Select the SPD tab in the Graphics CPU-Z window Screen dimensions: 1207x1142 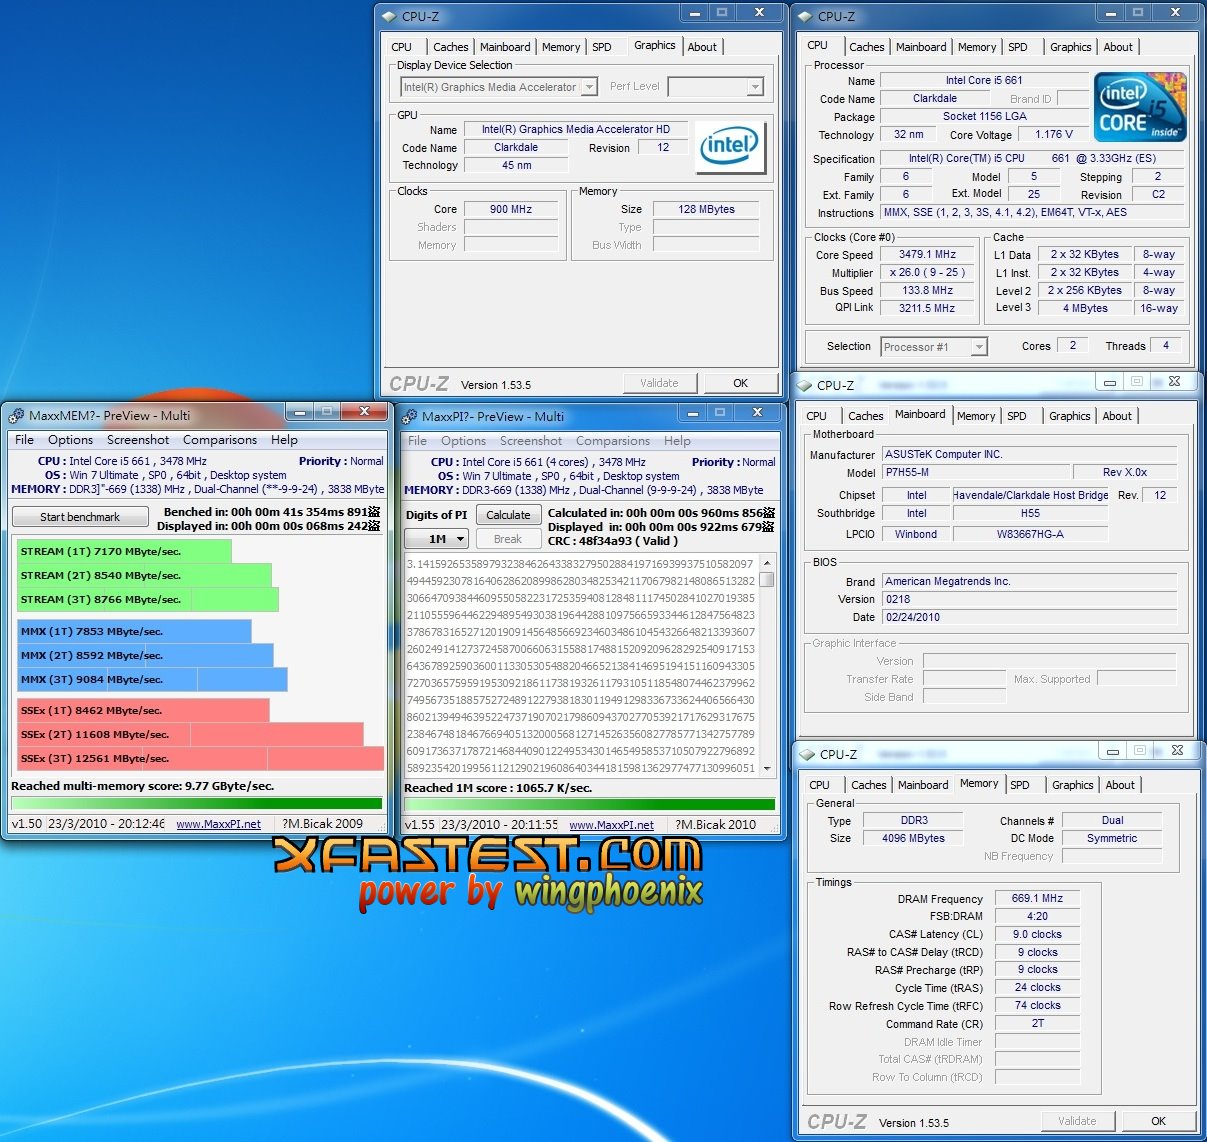601,47
